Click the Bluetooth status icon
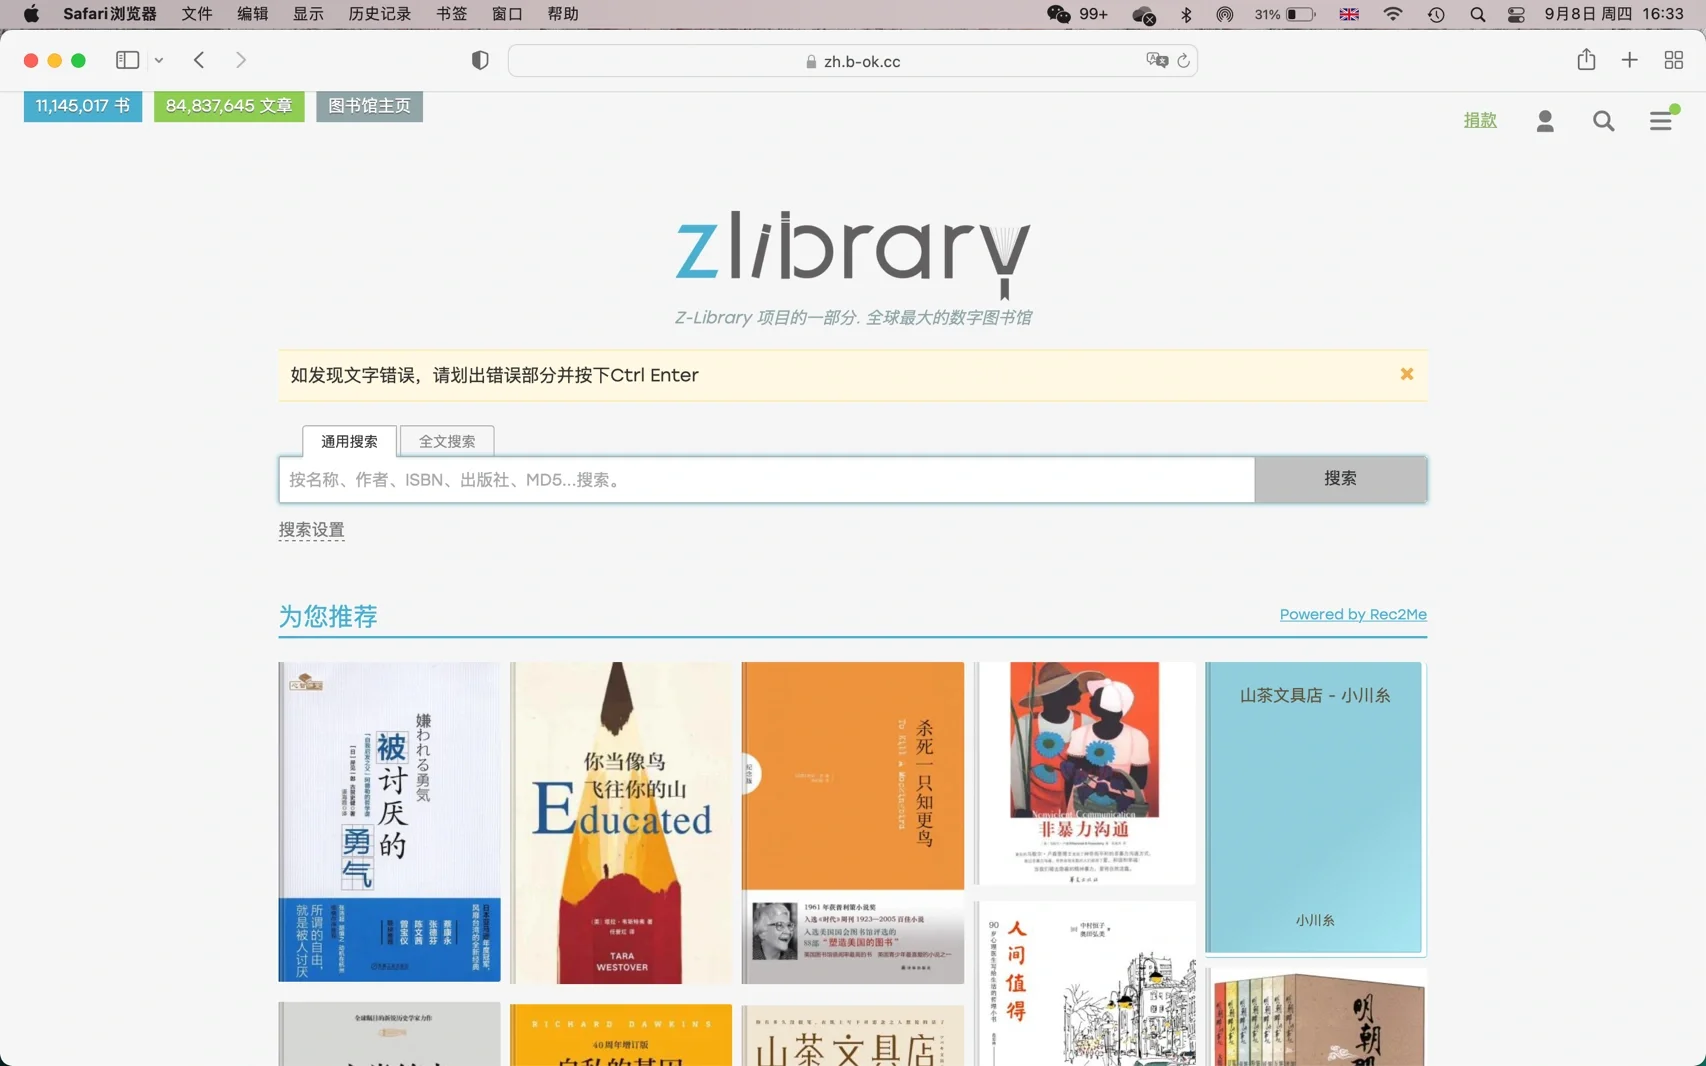 coord(1186,14)
